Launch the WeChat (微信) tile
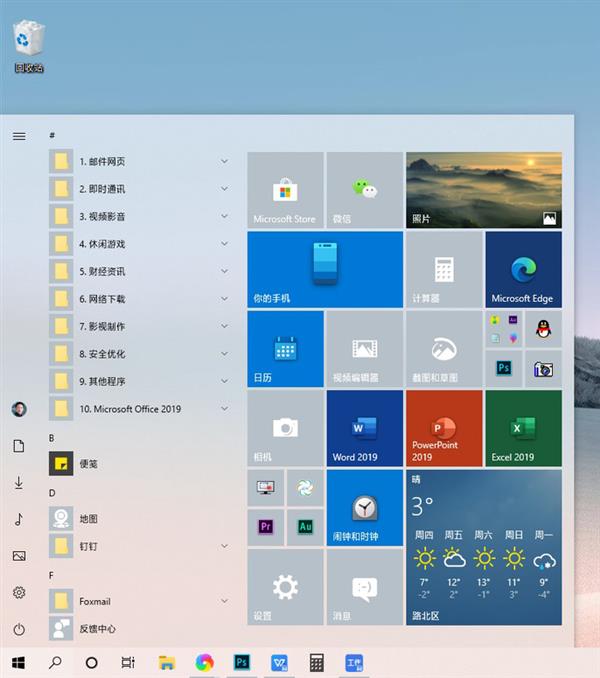This screenshot has width=600, height=678. (364, 190)
